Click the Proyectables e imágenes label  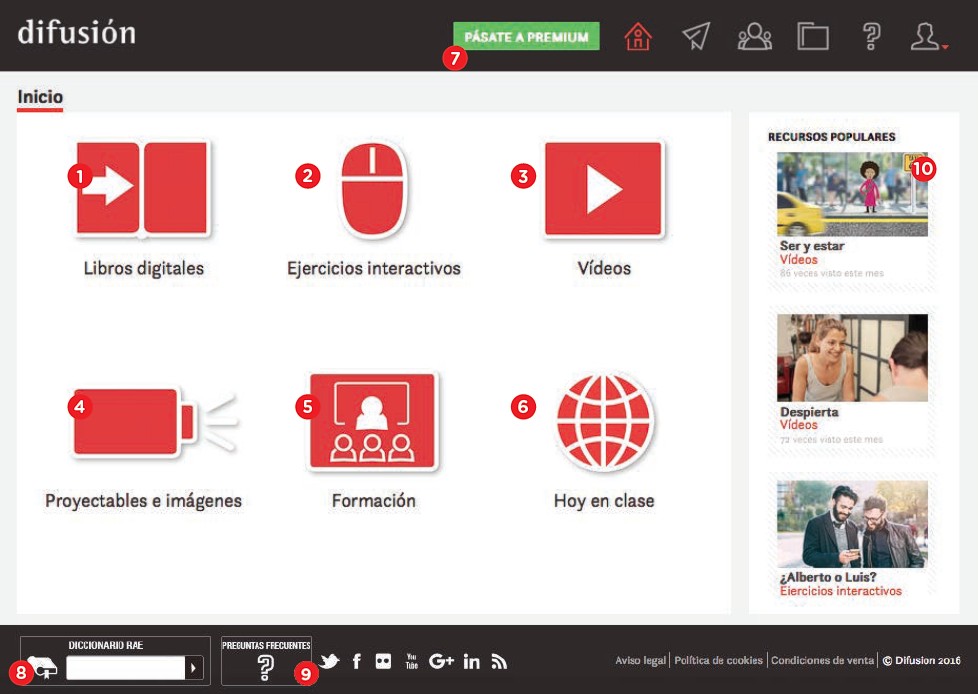[x=143, y=501]
